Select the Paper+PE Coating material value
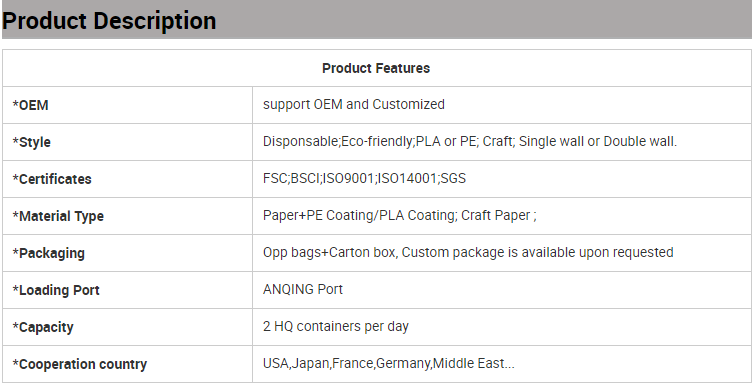 400,215
